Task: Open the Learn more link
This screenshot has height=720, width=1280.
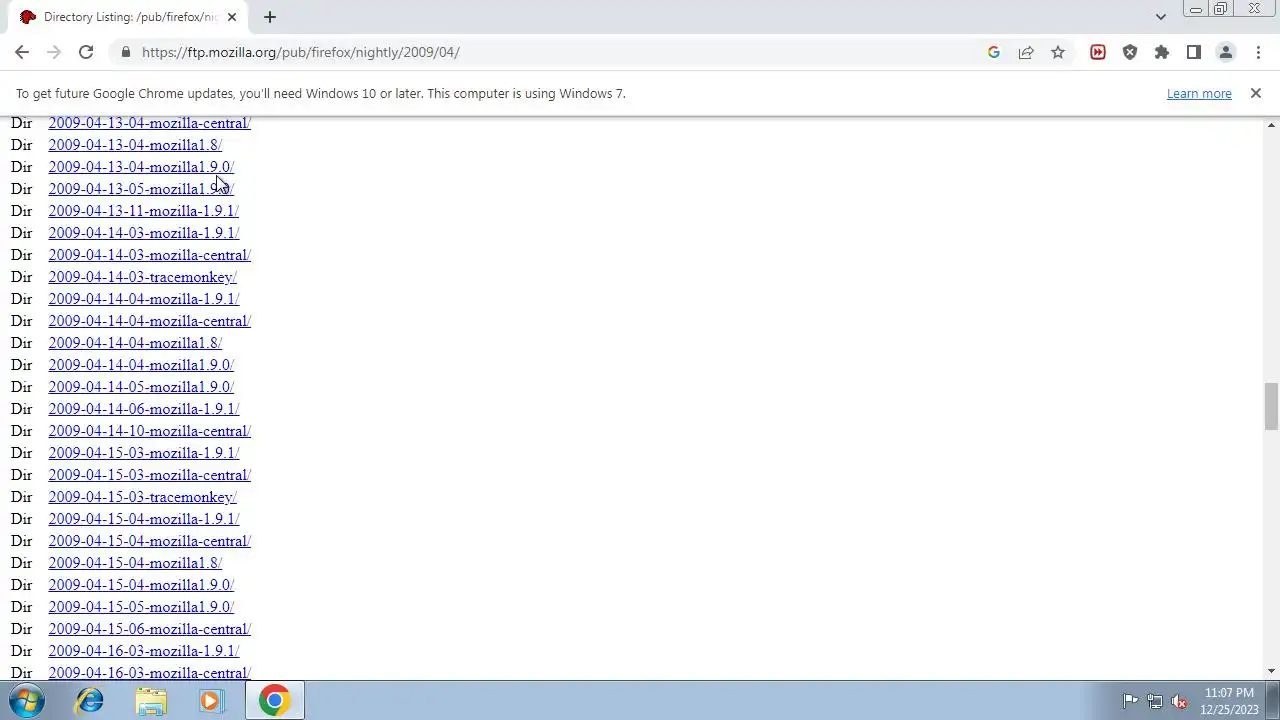Action: click(1199, 93)
